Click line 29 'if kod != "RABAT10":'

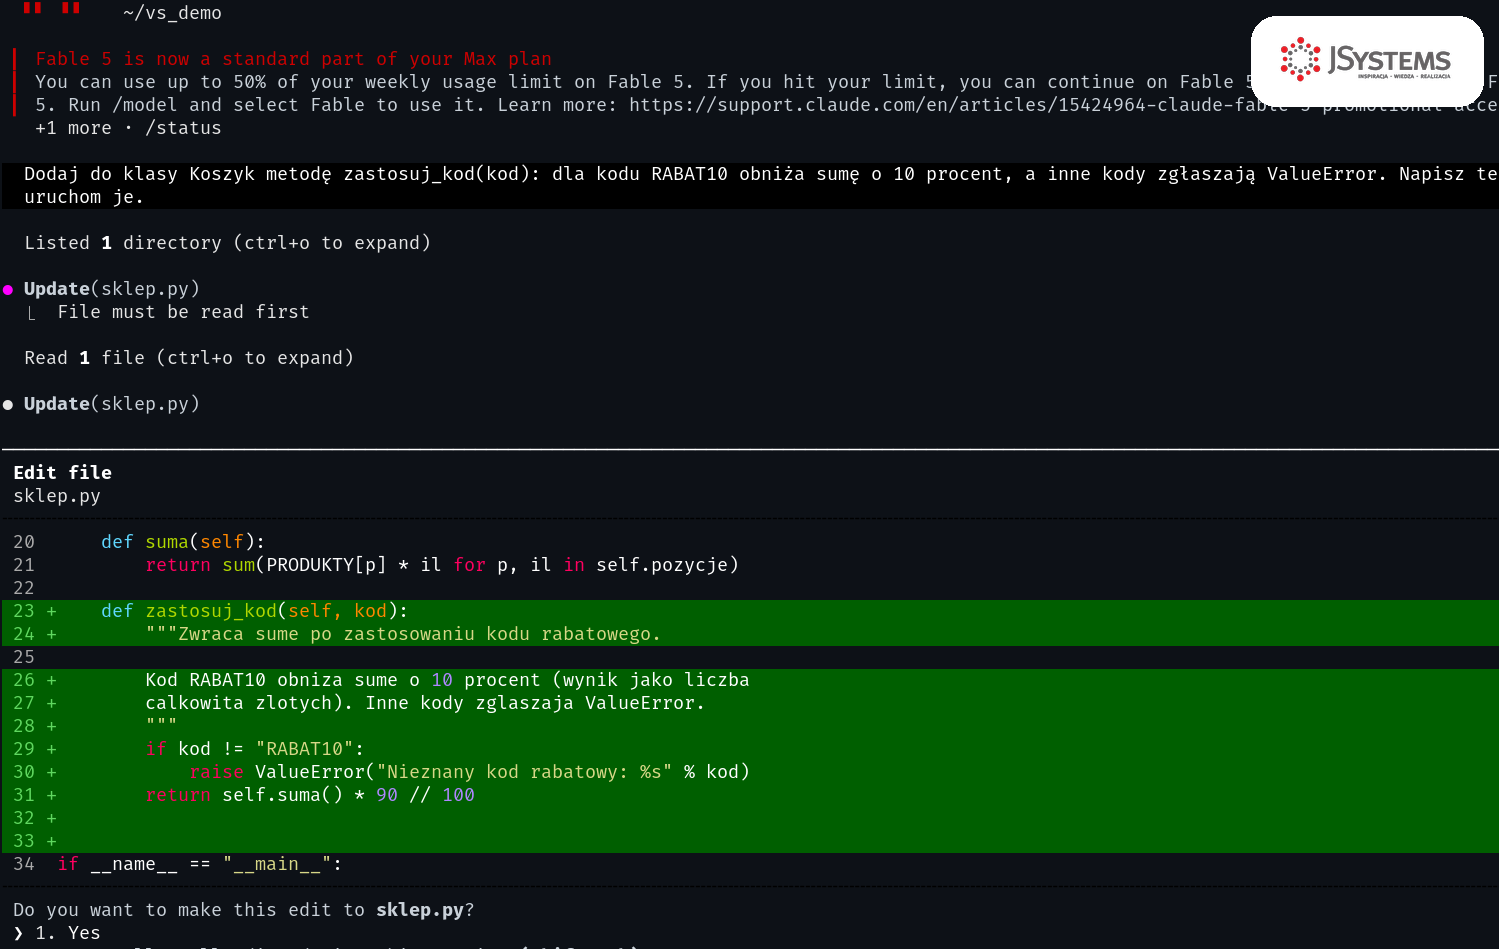[255, 749]
